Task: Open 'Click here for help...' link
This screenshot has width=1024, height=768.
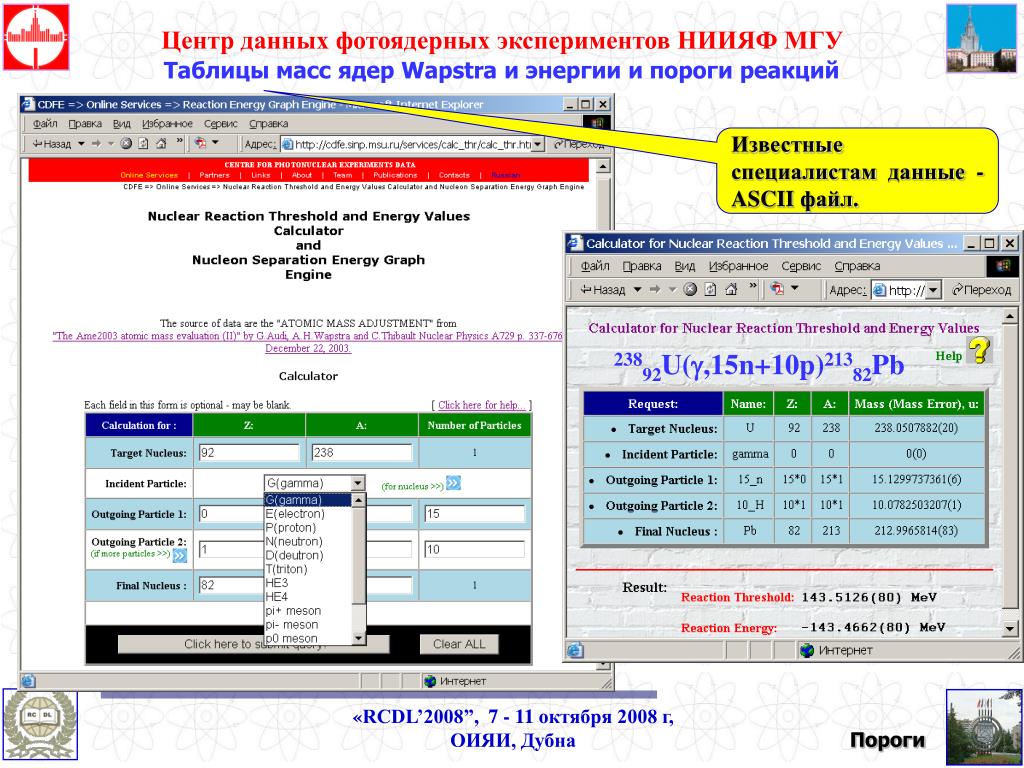Action: [x=481, y=405]
